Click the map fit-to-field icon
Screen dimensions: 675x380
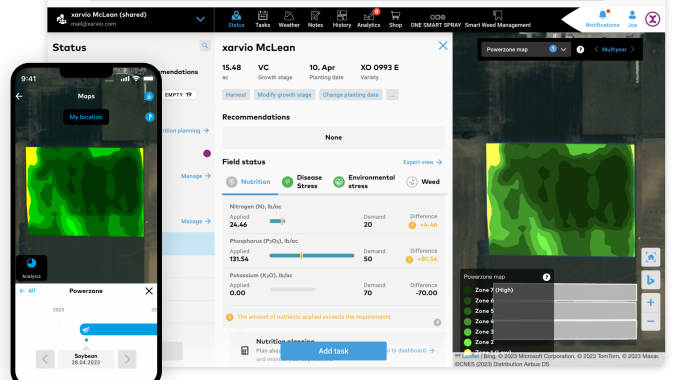tap(650, 257)
